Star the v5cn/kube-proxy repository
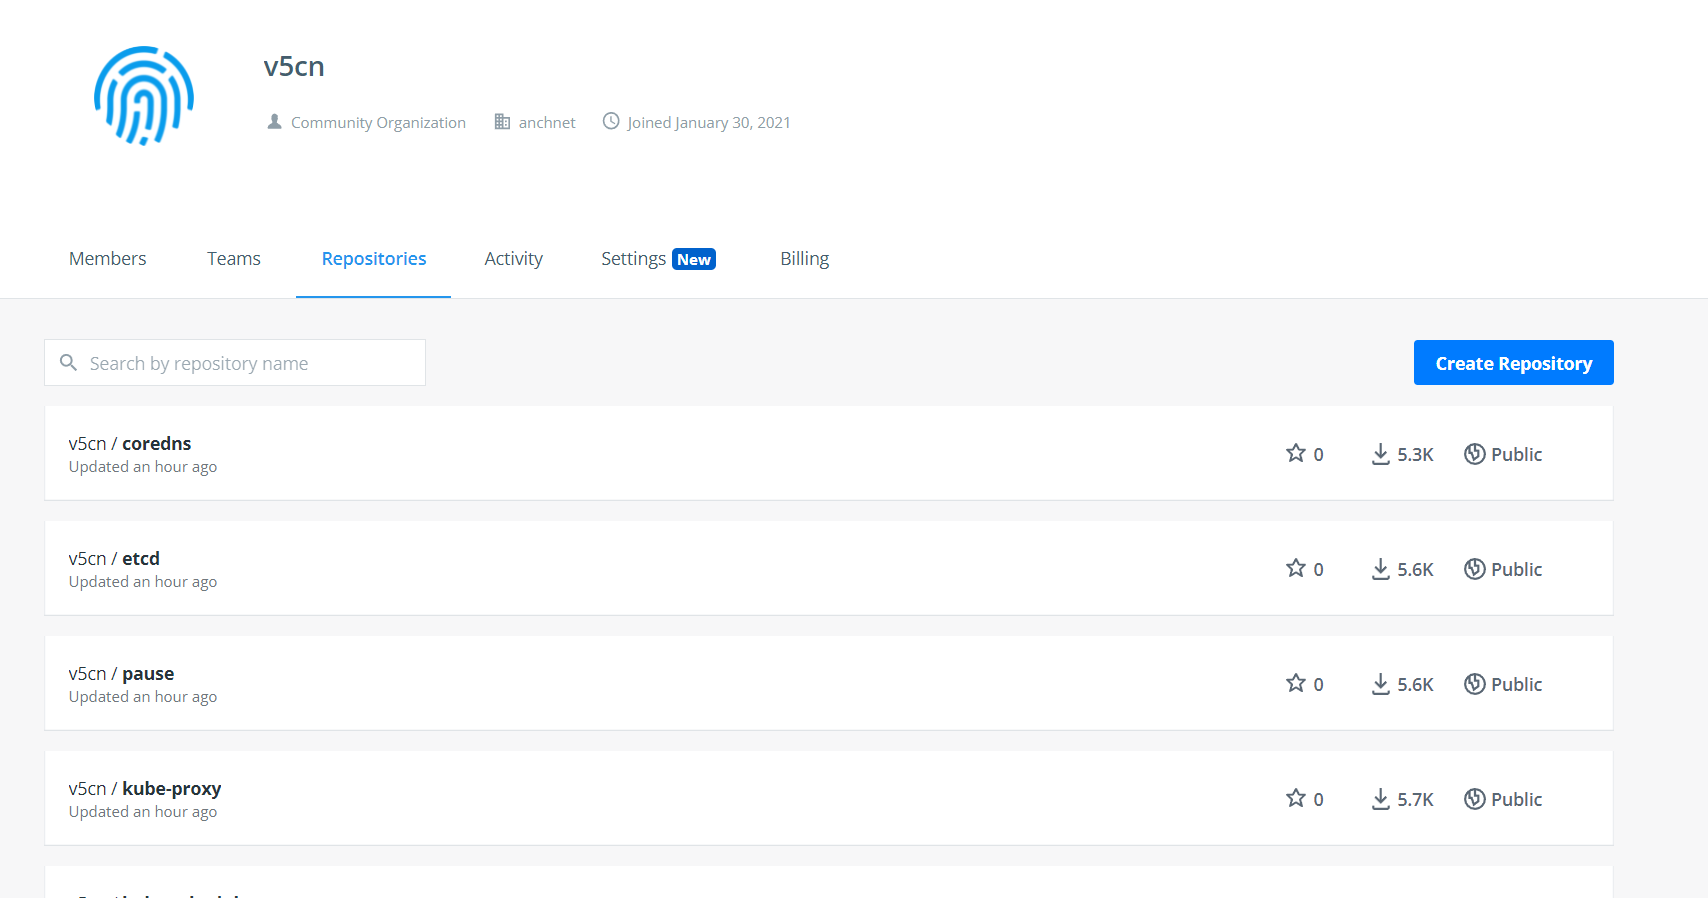This screenshot has height=898, width=1708. [1296, 798]
